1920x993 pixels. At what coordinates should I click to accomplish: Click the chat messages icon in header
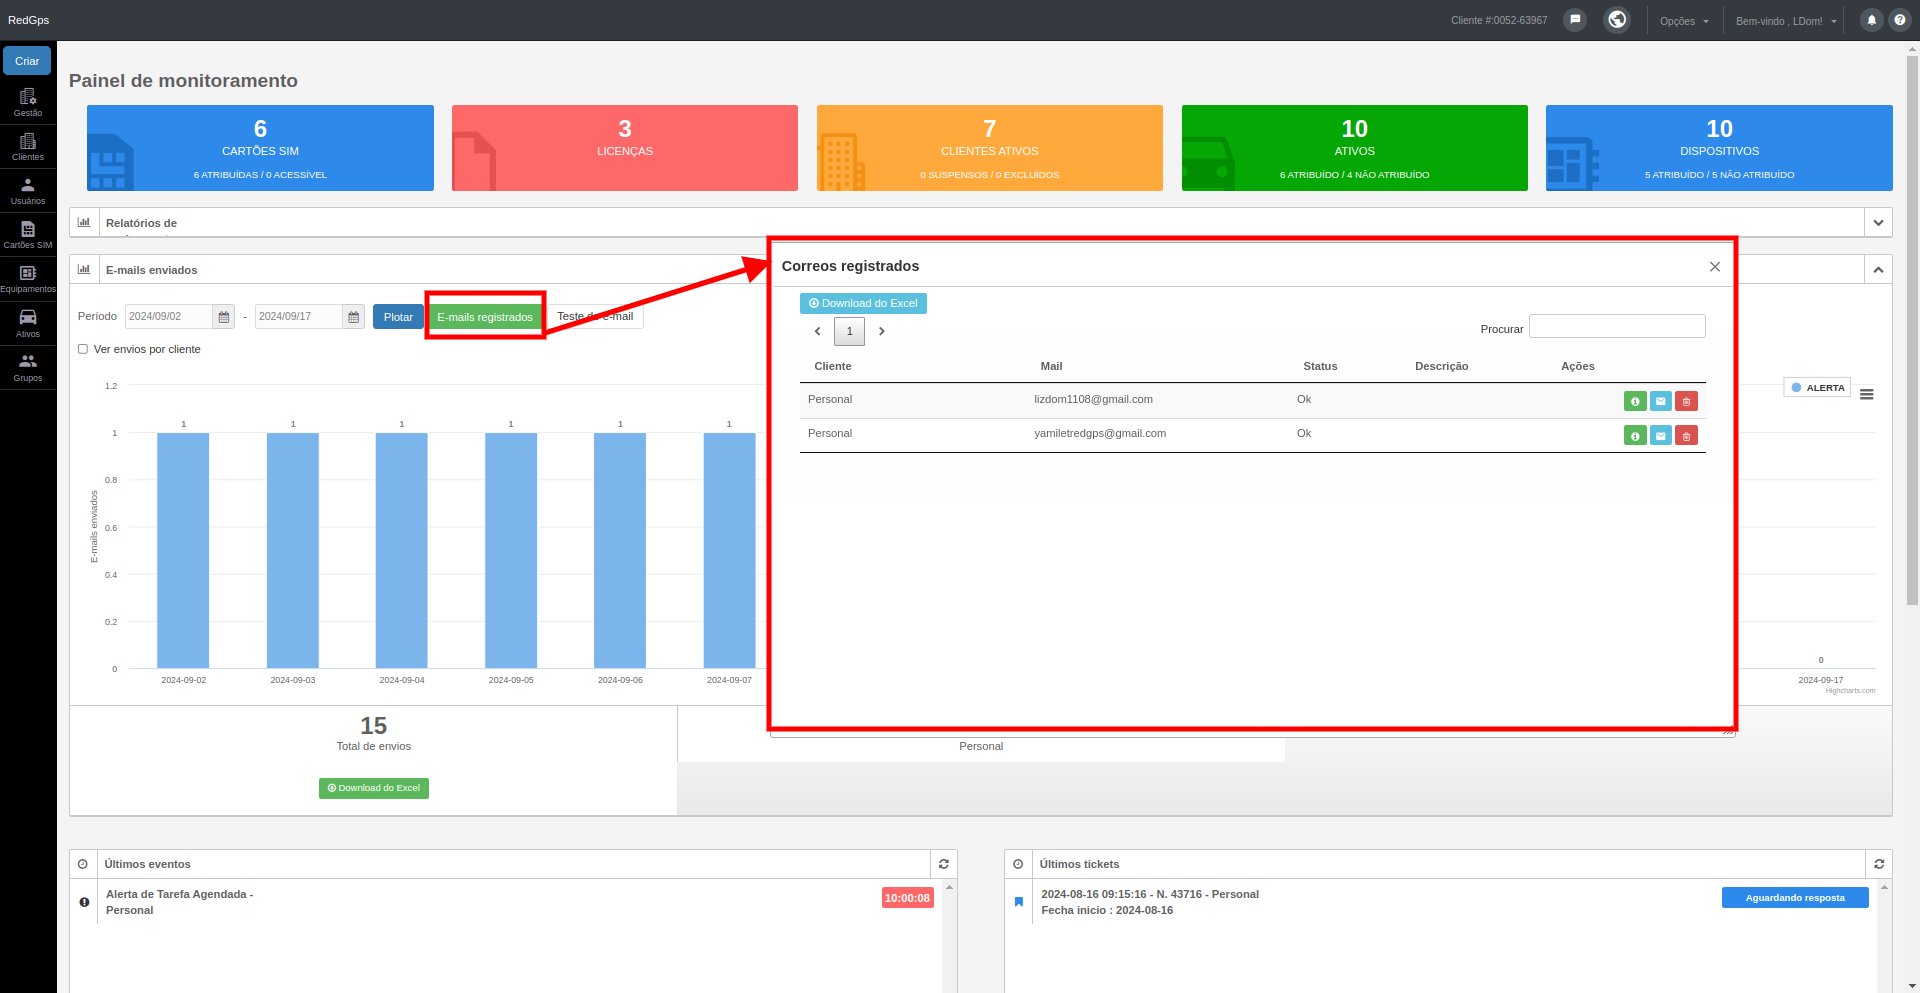point(1575,20)
